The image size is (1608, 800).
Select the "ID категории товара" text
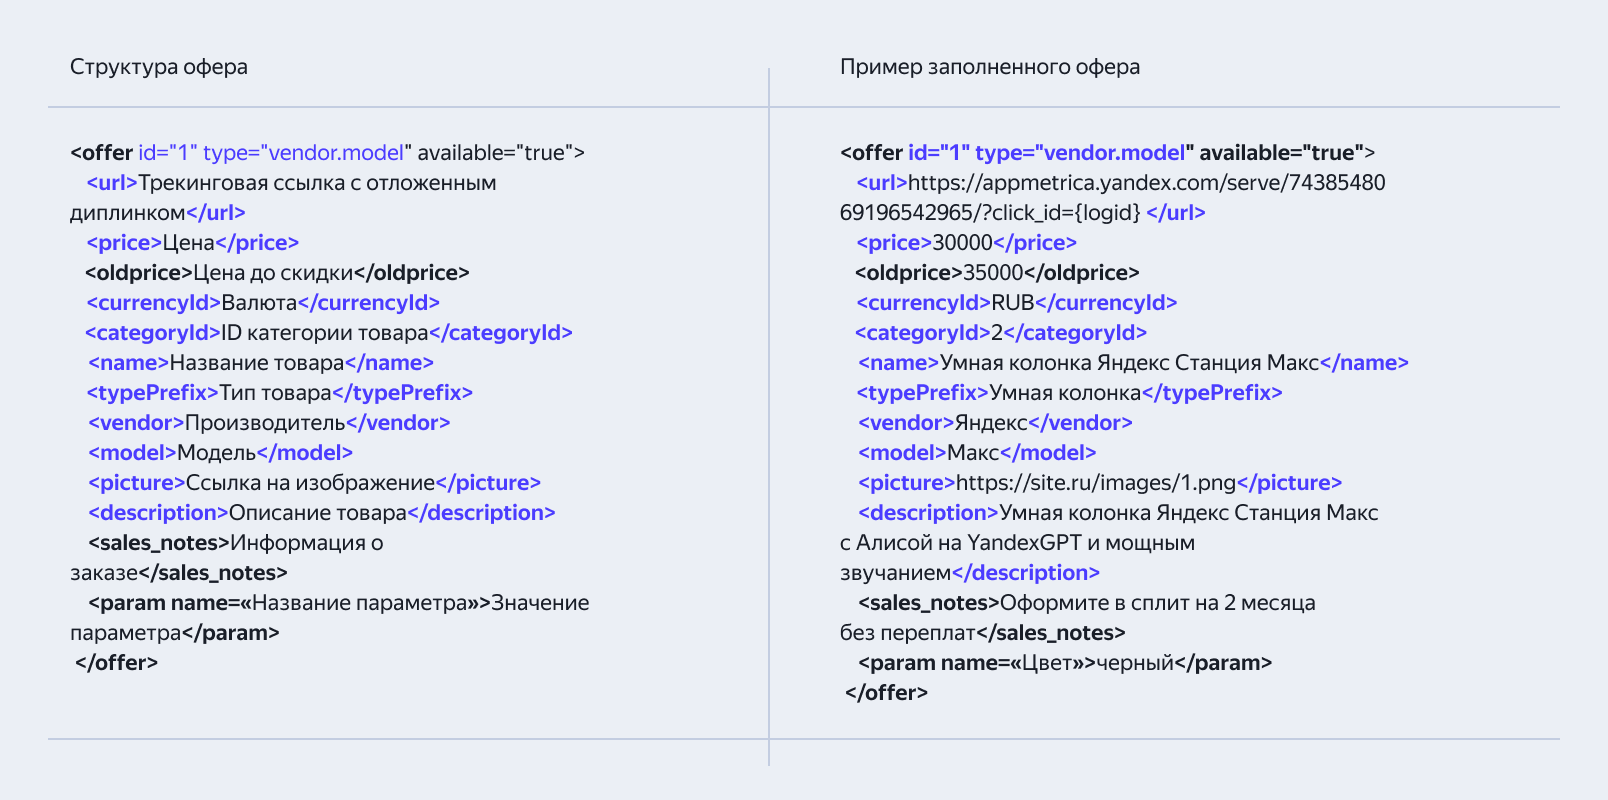tap(325, 333)
